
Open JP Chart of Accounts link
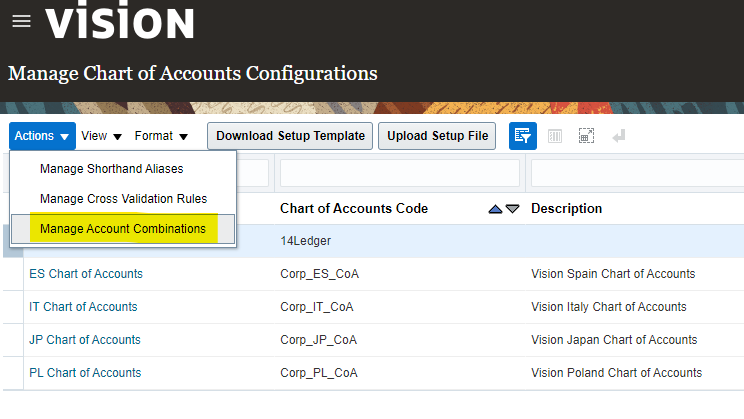[x=85, y=340]
